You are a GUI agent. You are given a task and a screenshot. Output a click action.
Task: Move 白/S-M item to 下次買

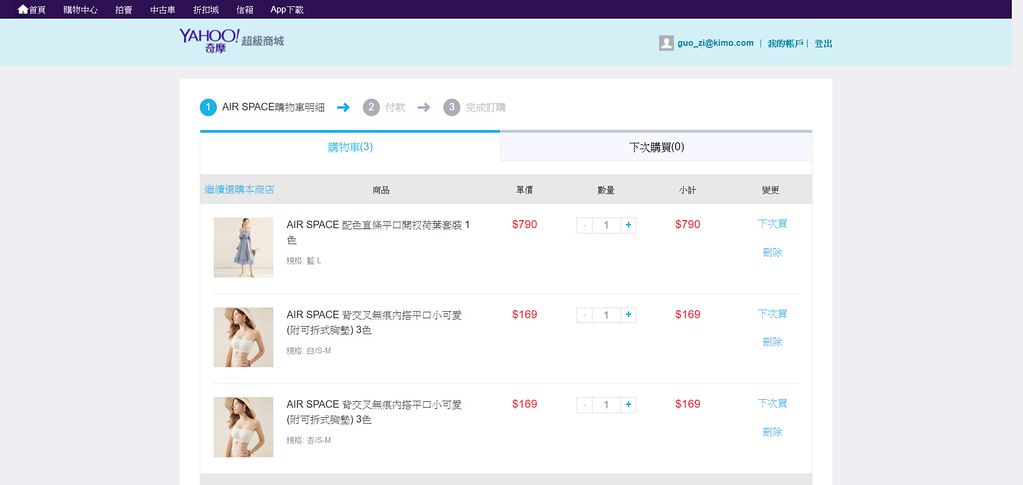click(x=772, y=313)
